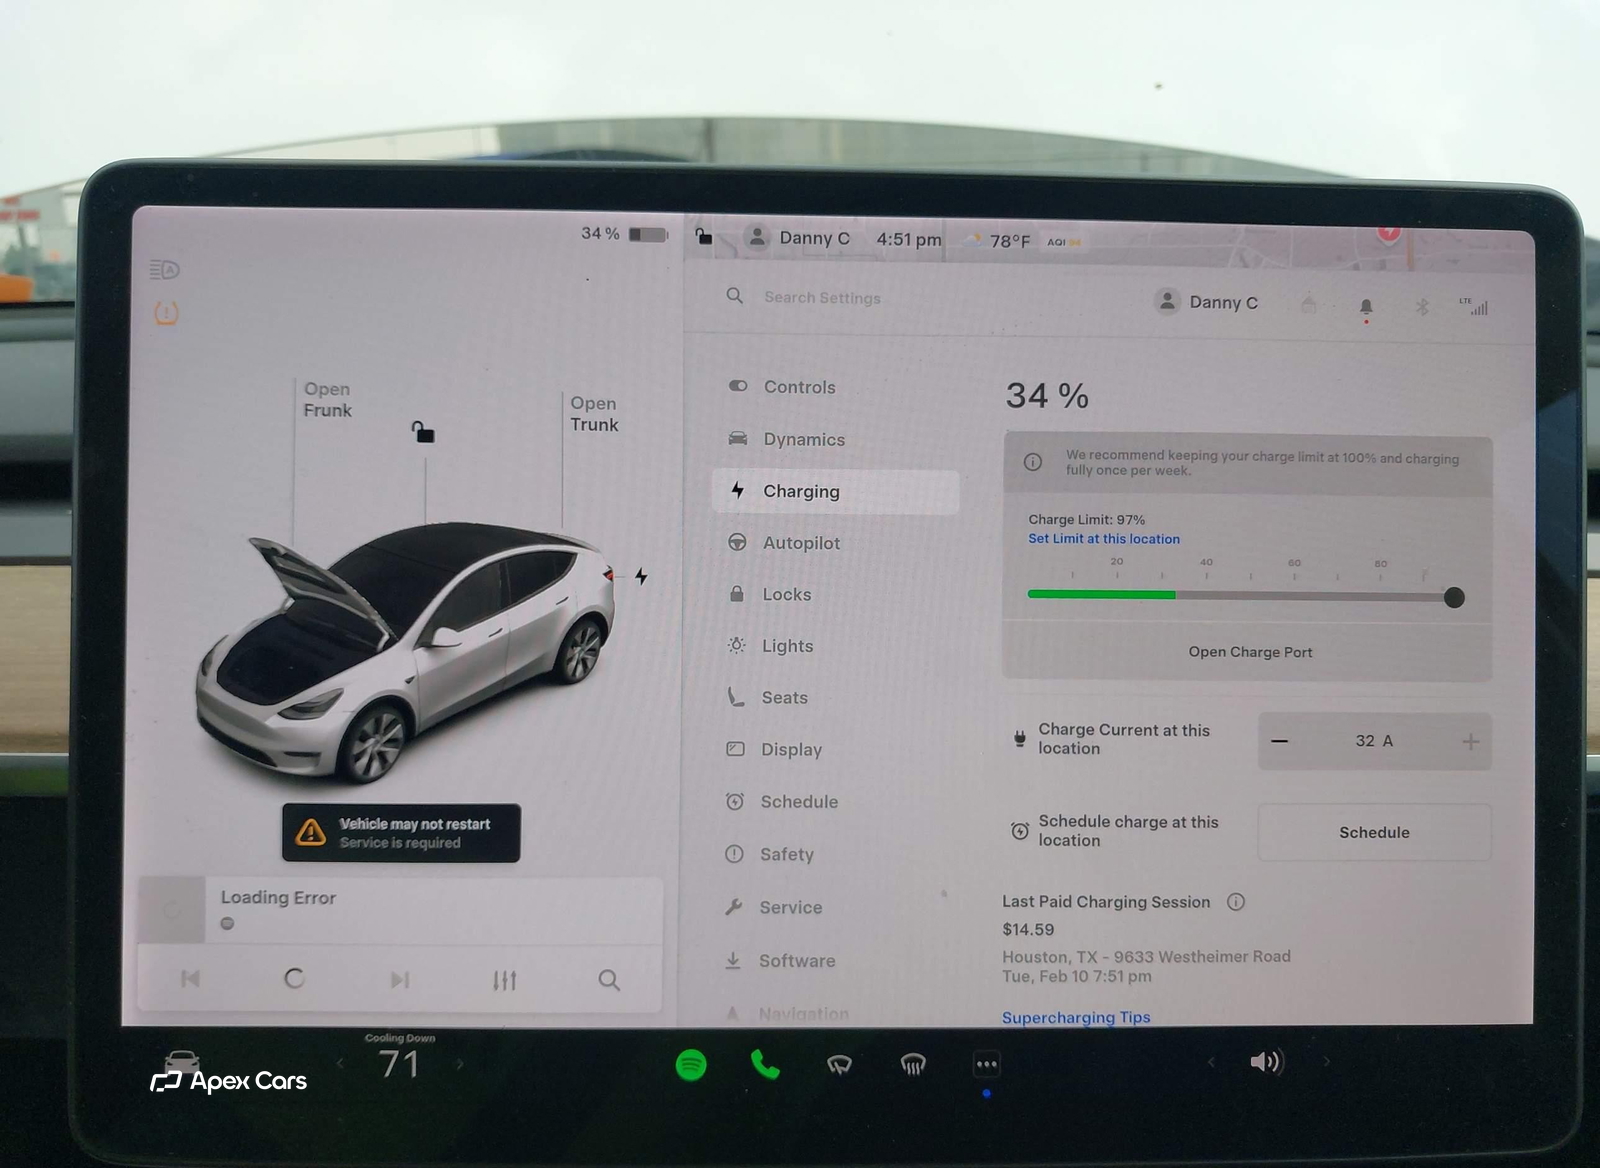Tap the 71 temperature setting
Viewport: 1600px width, 1168px height.
[399, 1064]
